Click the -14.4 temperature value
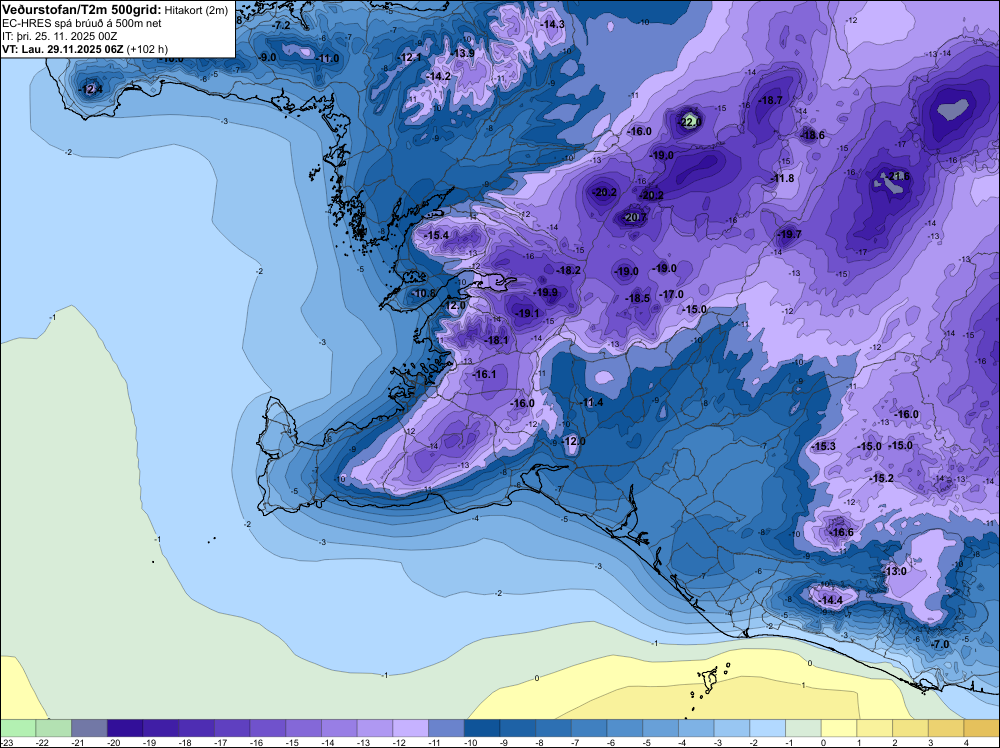This screenshot has height=748, width=1000. click(x=830, y=600)
